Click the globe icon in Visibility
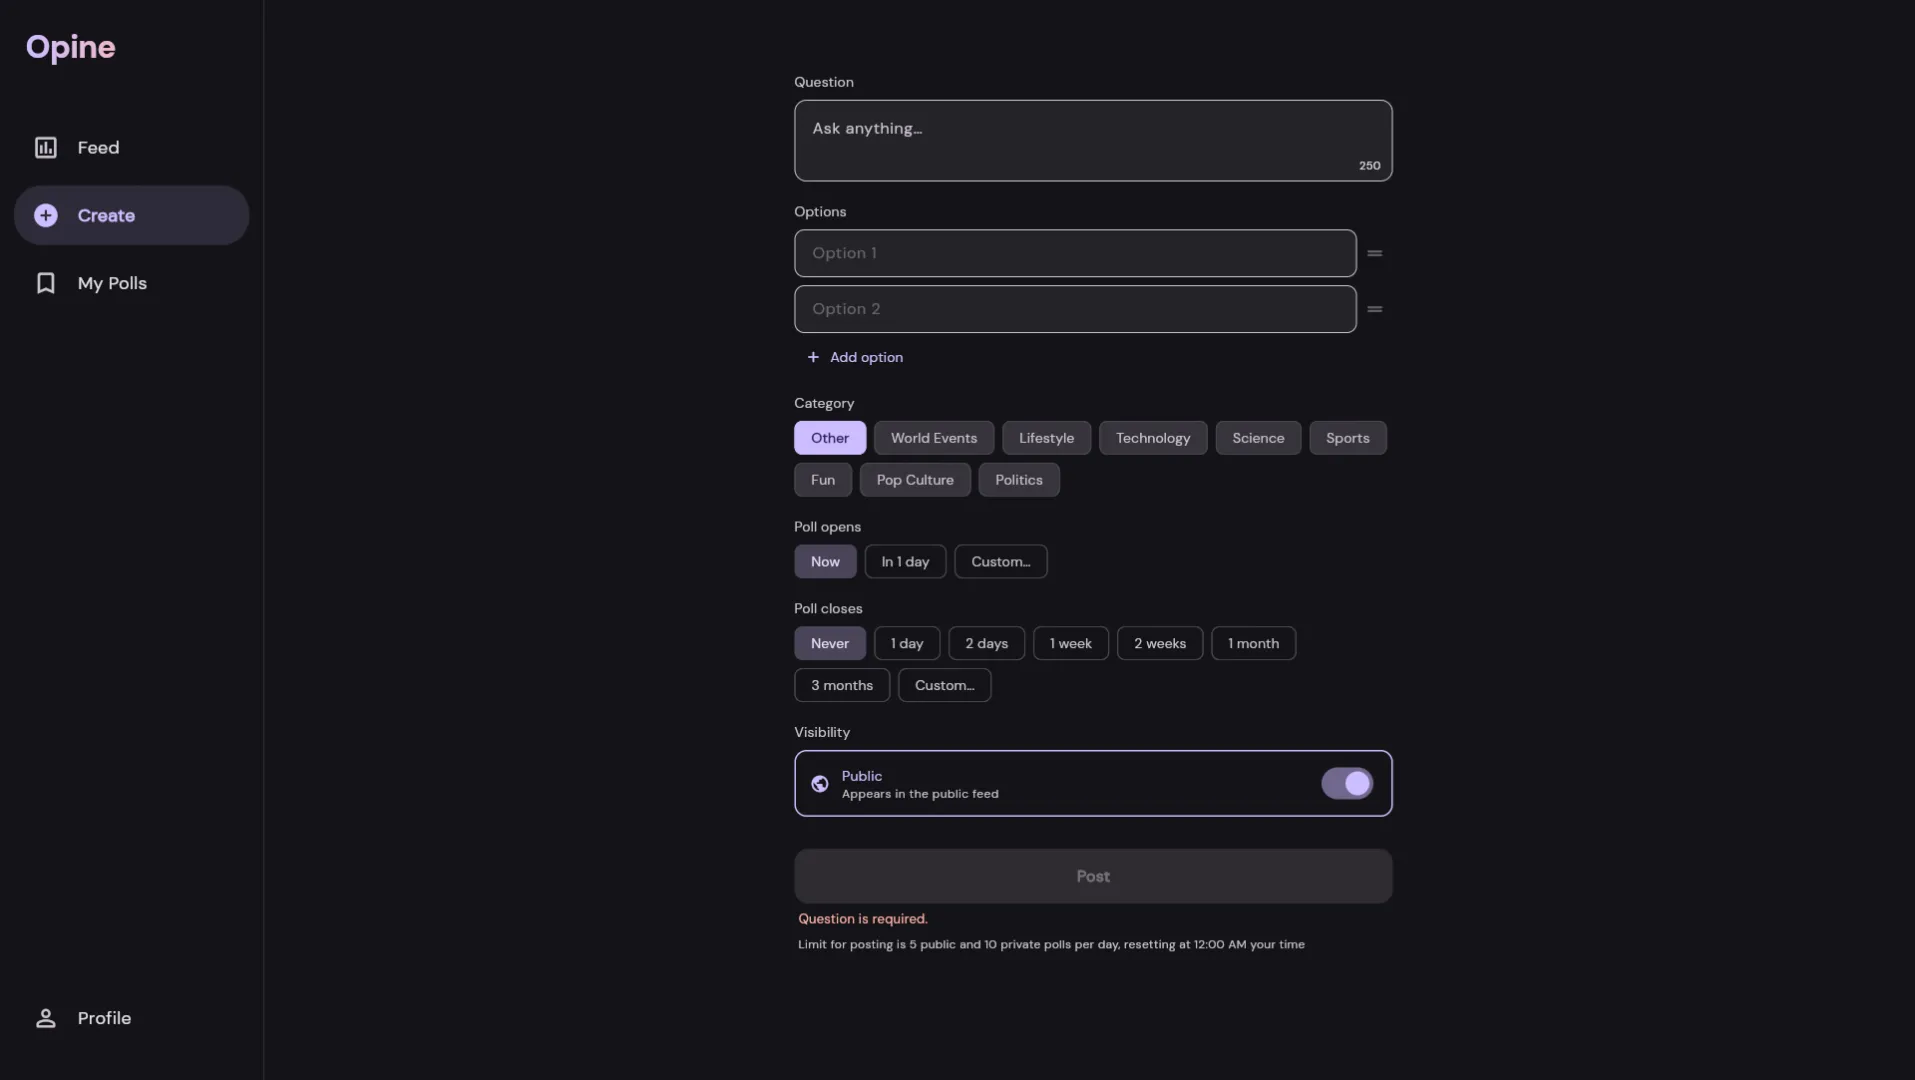The width and height of the screenshot is (1915, 1080). (x=820, y=784)
